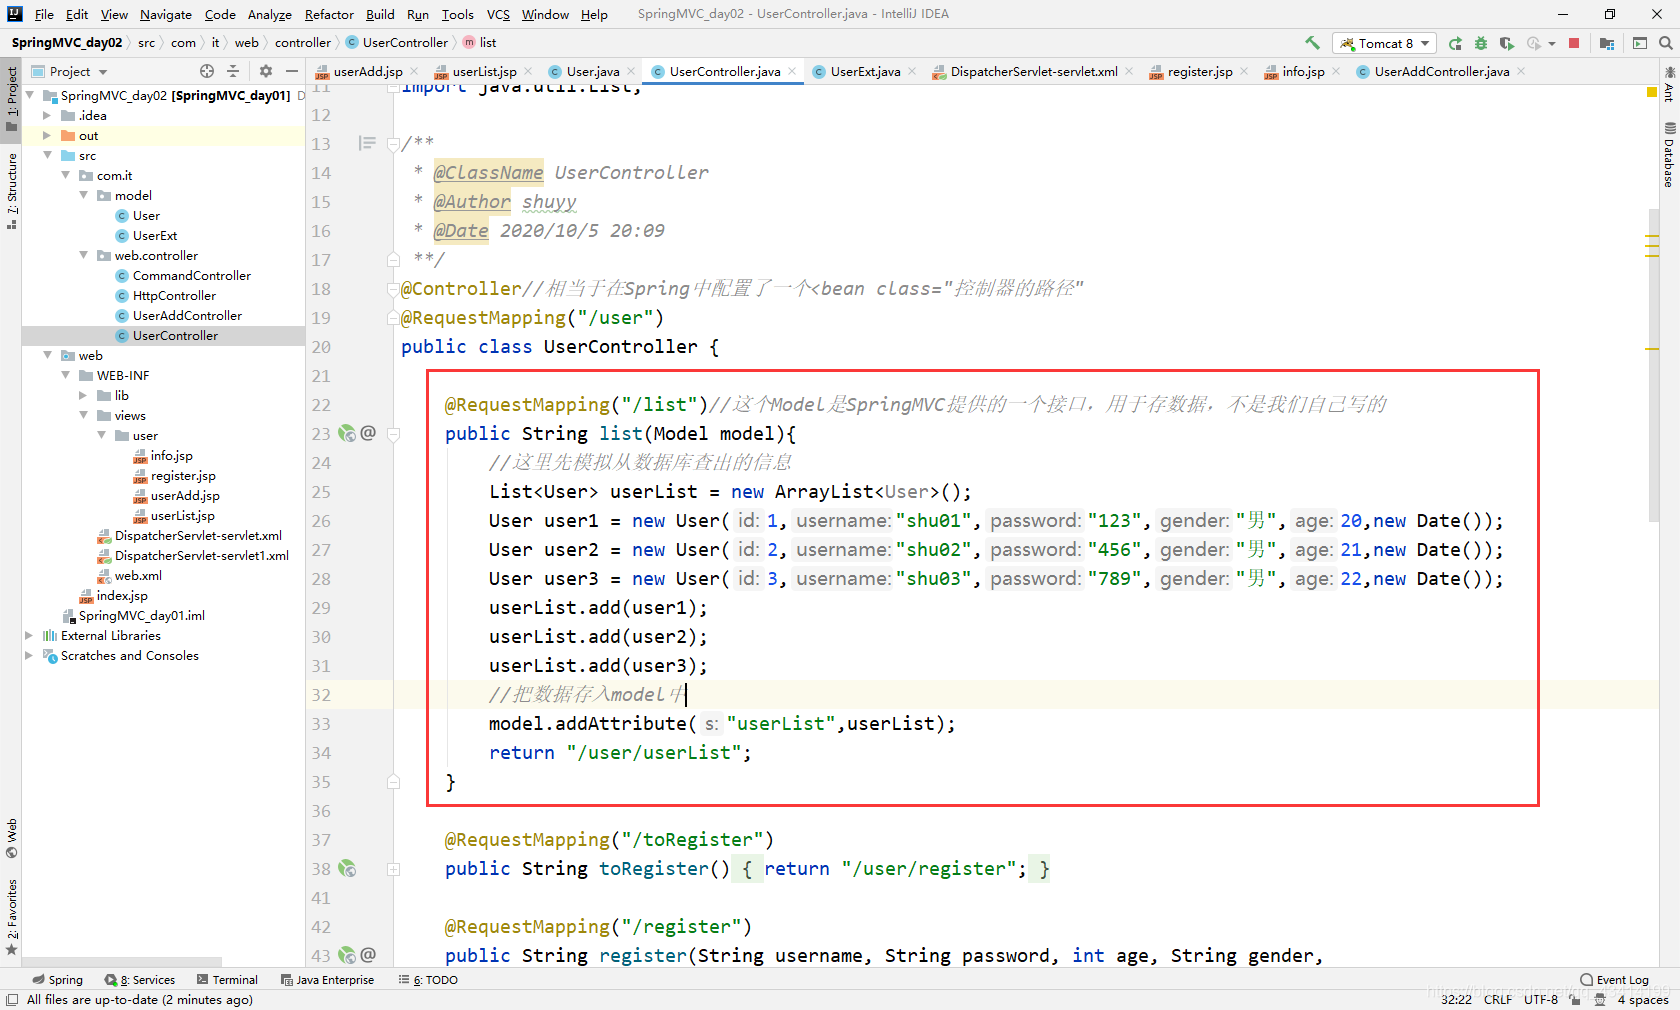Fold the list method at line 23
This screenshot has height=1010, width=1680.
click(393, 434)
